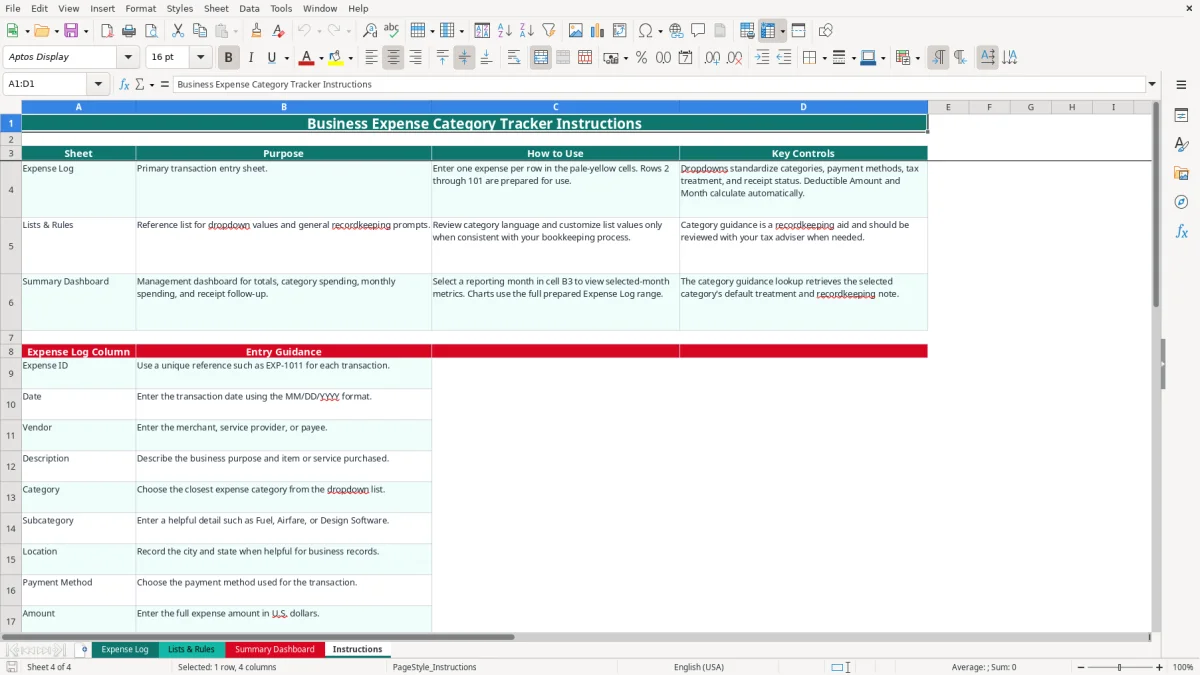Open the Styles menu
This screenshot has width=1200, height=675.
click(180, 8)
